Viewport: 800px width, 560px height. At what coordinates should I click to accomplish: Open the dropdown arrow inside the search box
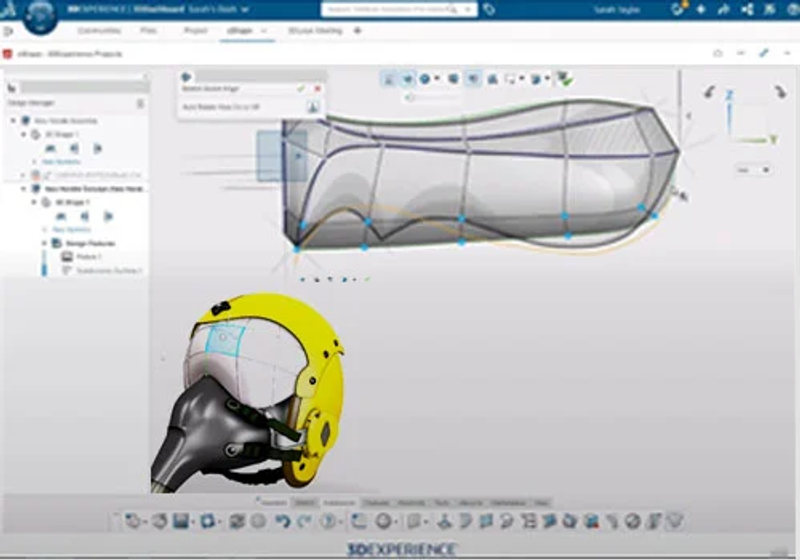[468, 10]
